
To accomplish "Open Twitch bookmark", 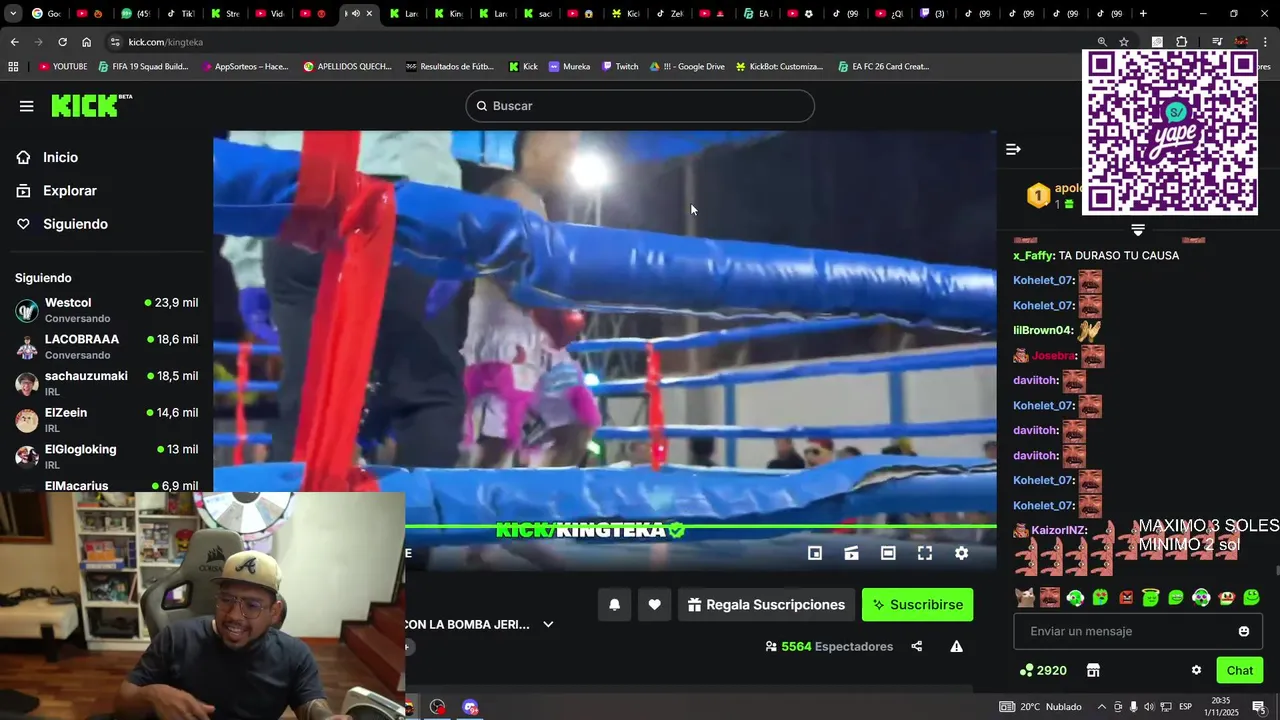I will coord(620,67).
